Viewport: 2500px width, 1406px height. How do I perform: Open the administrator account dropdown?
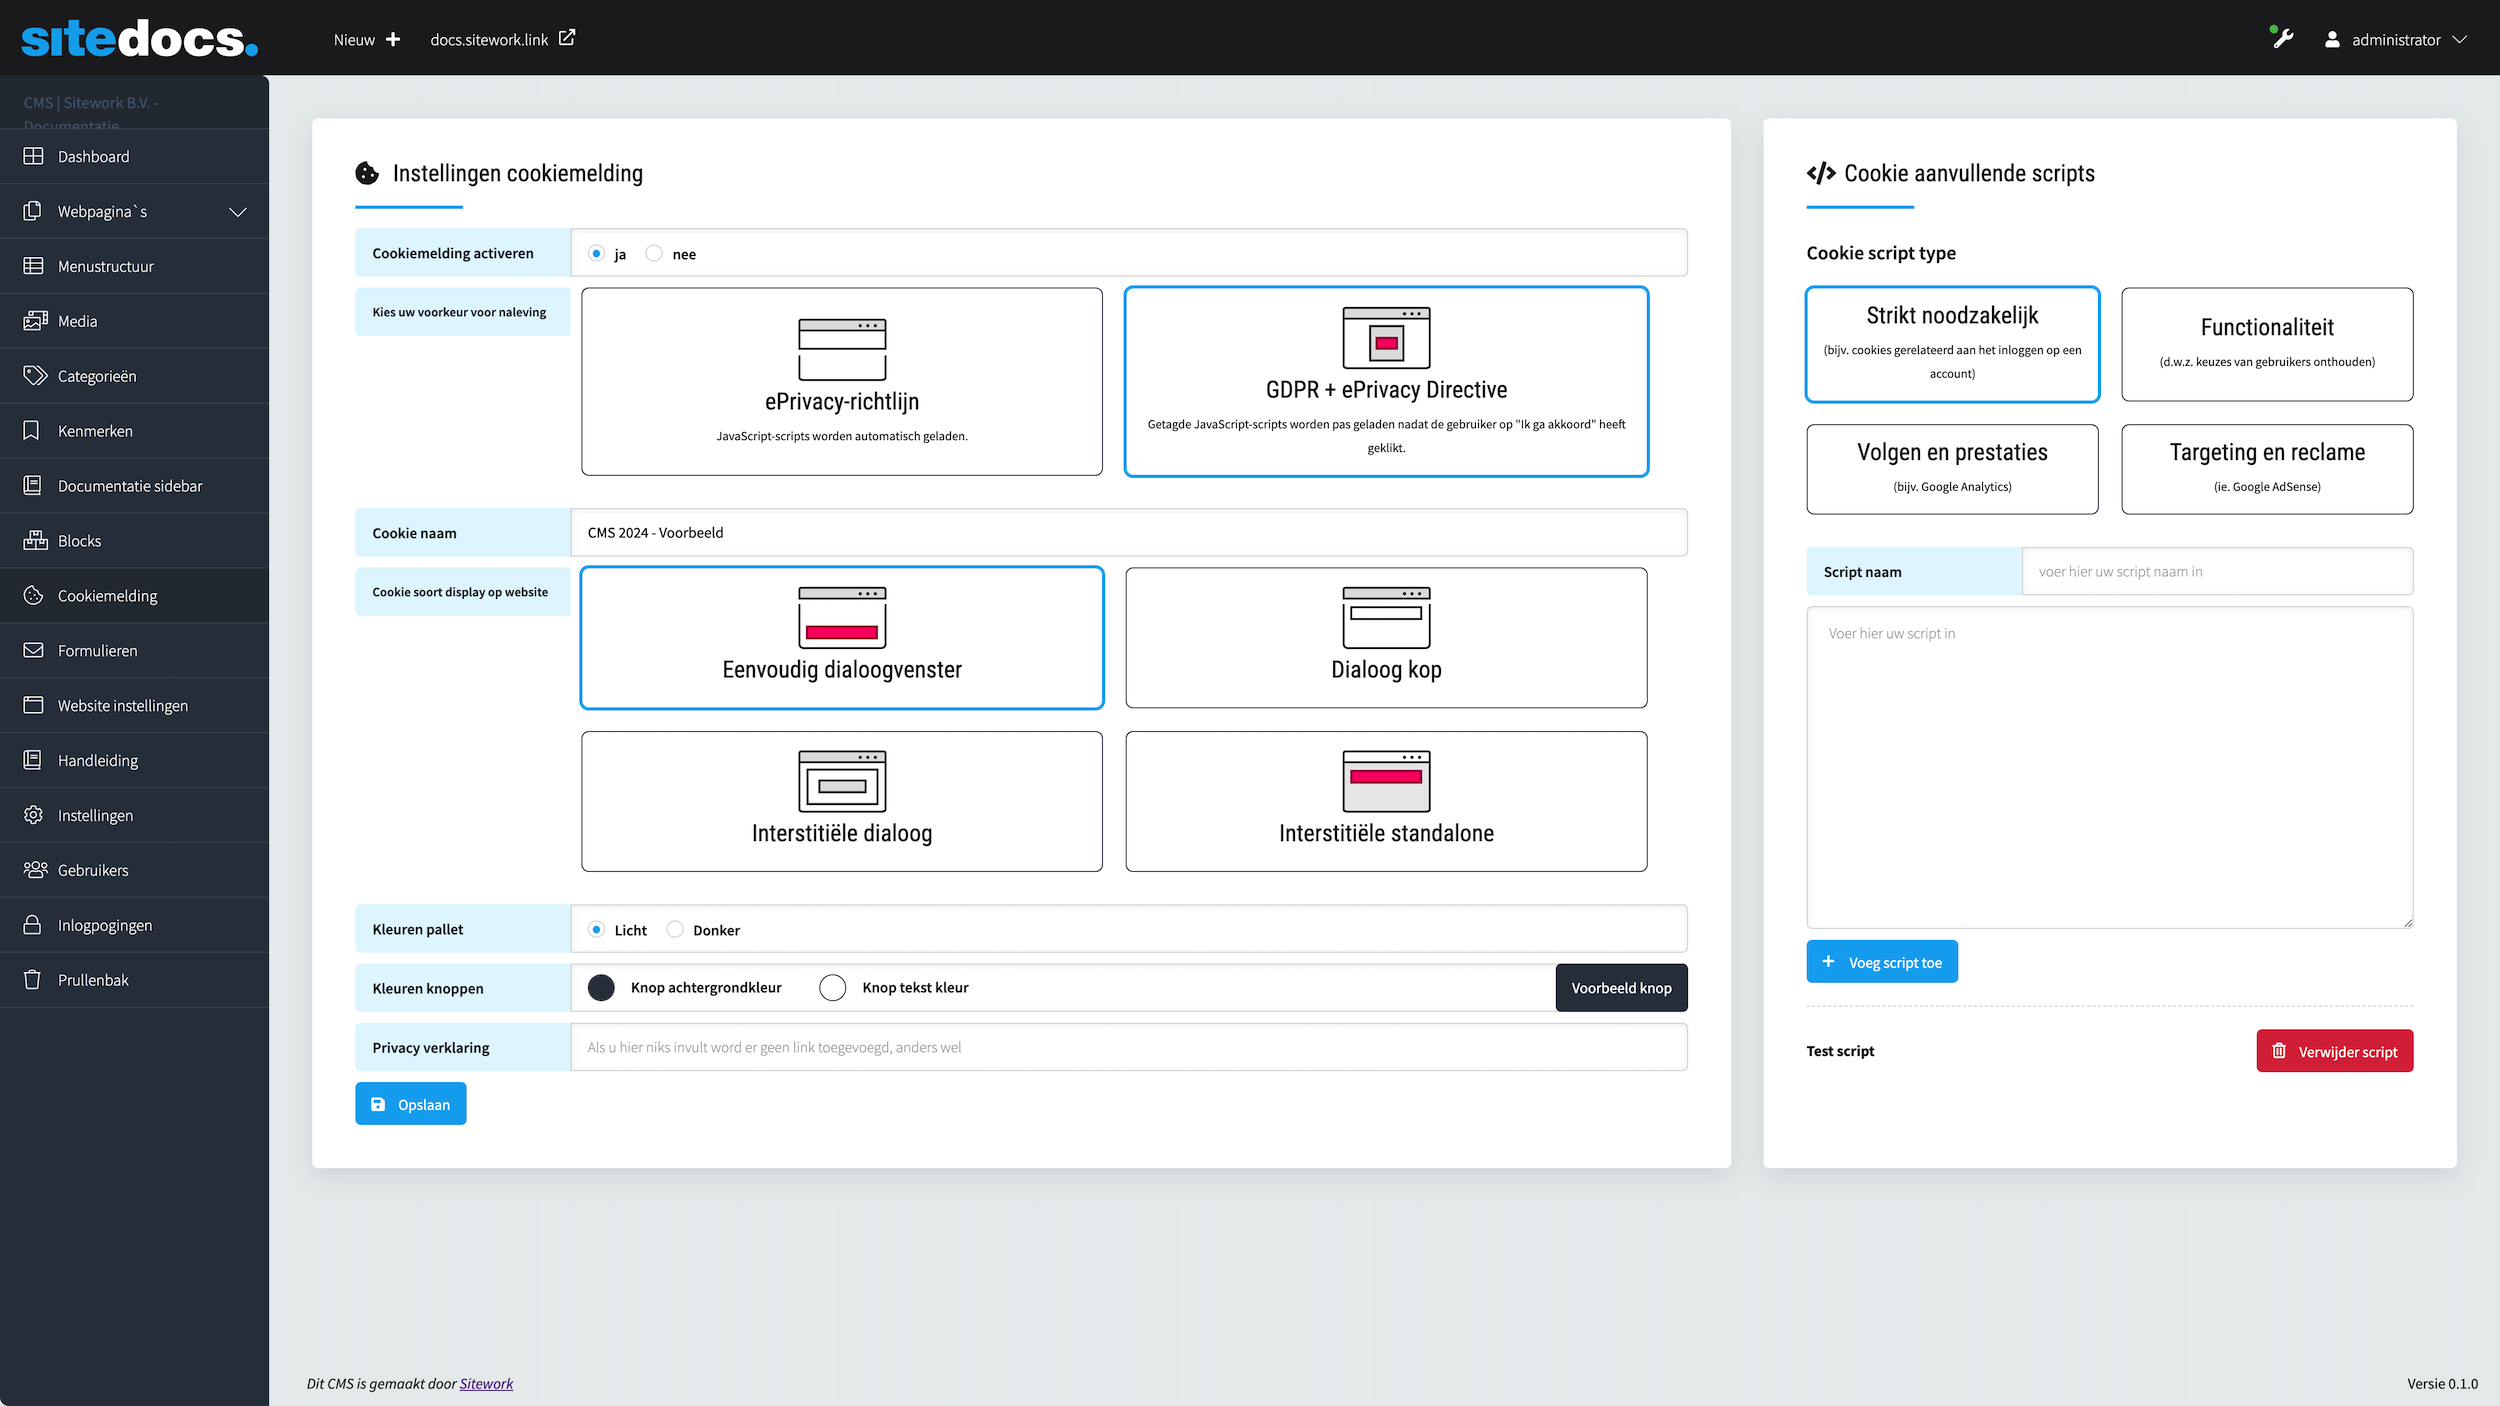[2398, 40]
